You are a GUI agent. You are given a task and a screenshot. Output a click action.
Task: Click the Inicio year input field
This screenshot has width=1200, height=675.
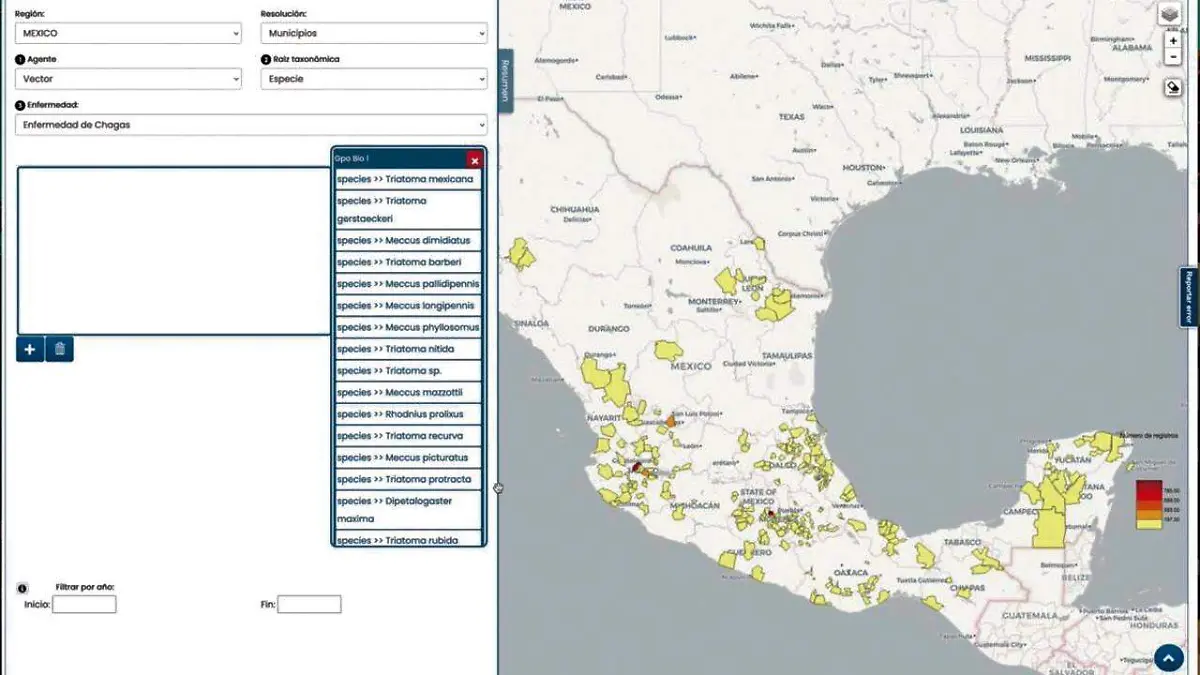click(x=84, y=604)
